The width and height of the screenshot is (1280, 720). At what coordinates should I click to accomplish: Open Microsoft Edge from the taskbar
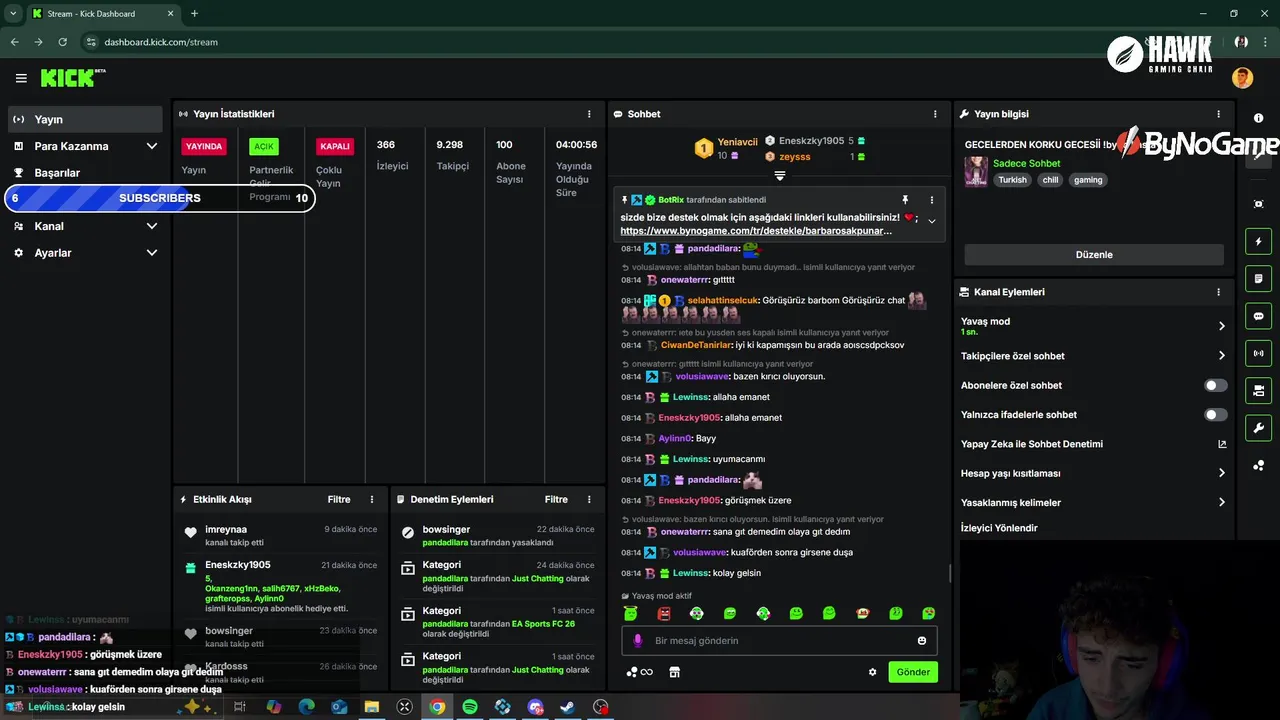307,707
